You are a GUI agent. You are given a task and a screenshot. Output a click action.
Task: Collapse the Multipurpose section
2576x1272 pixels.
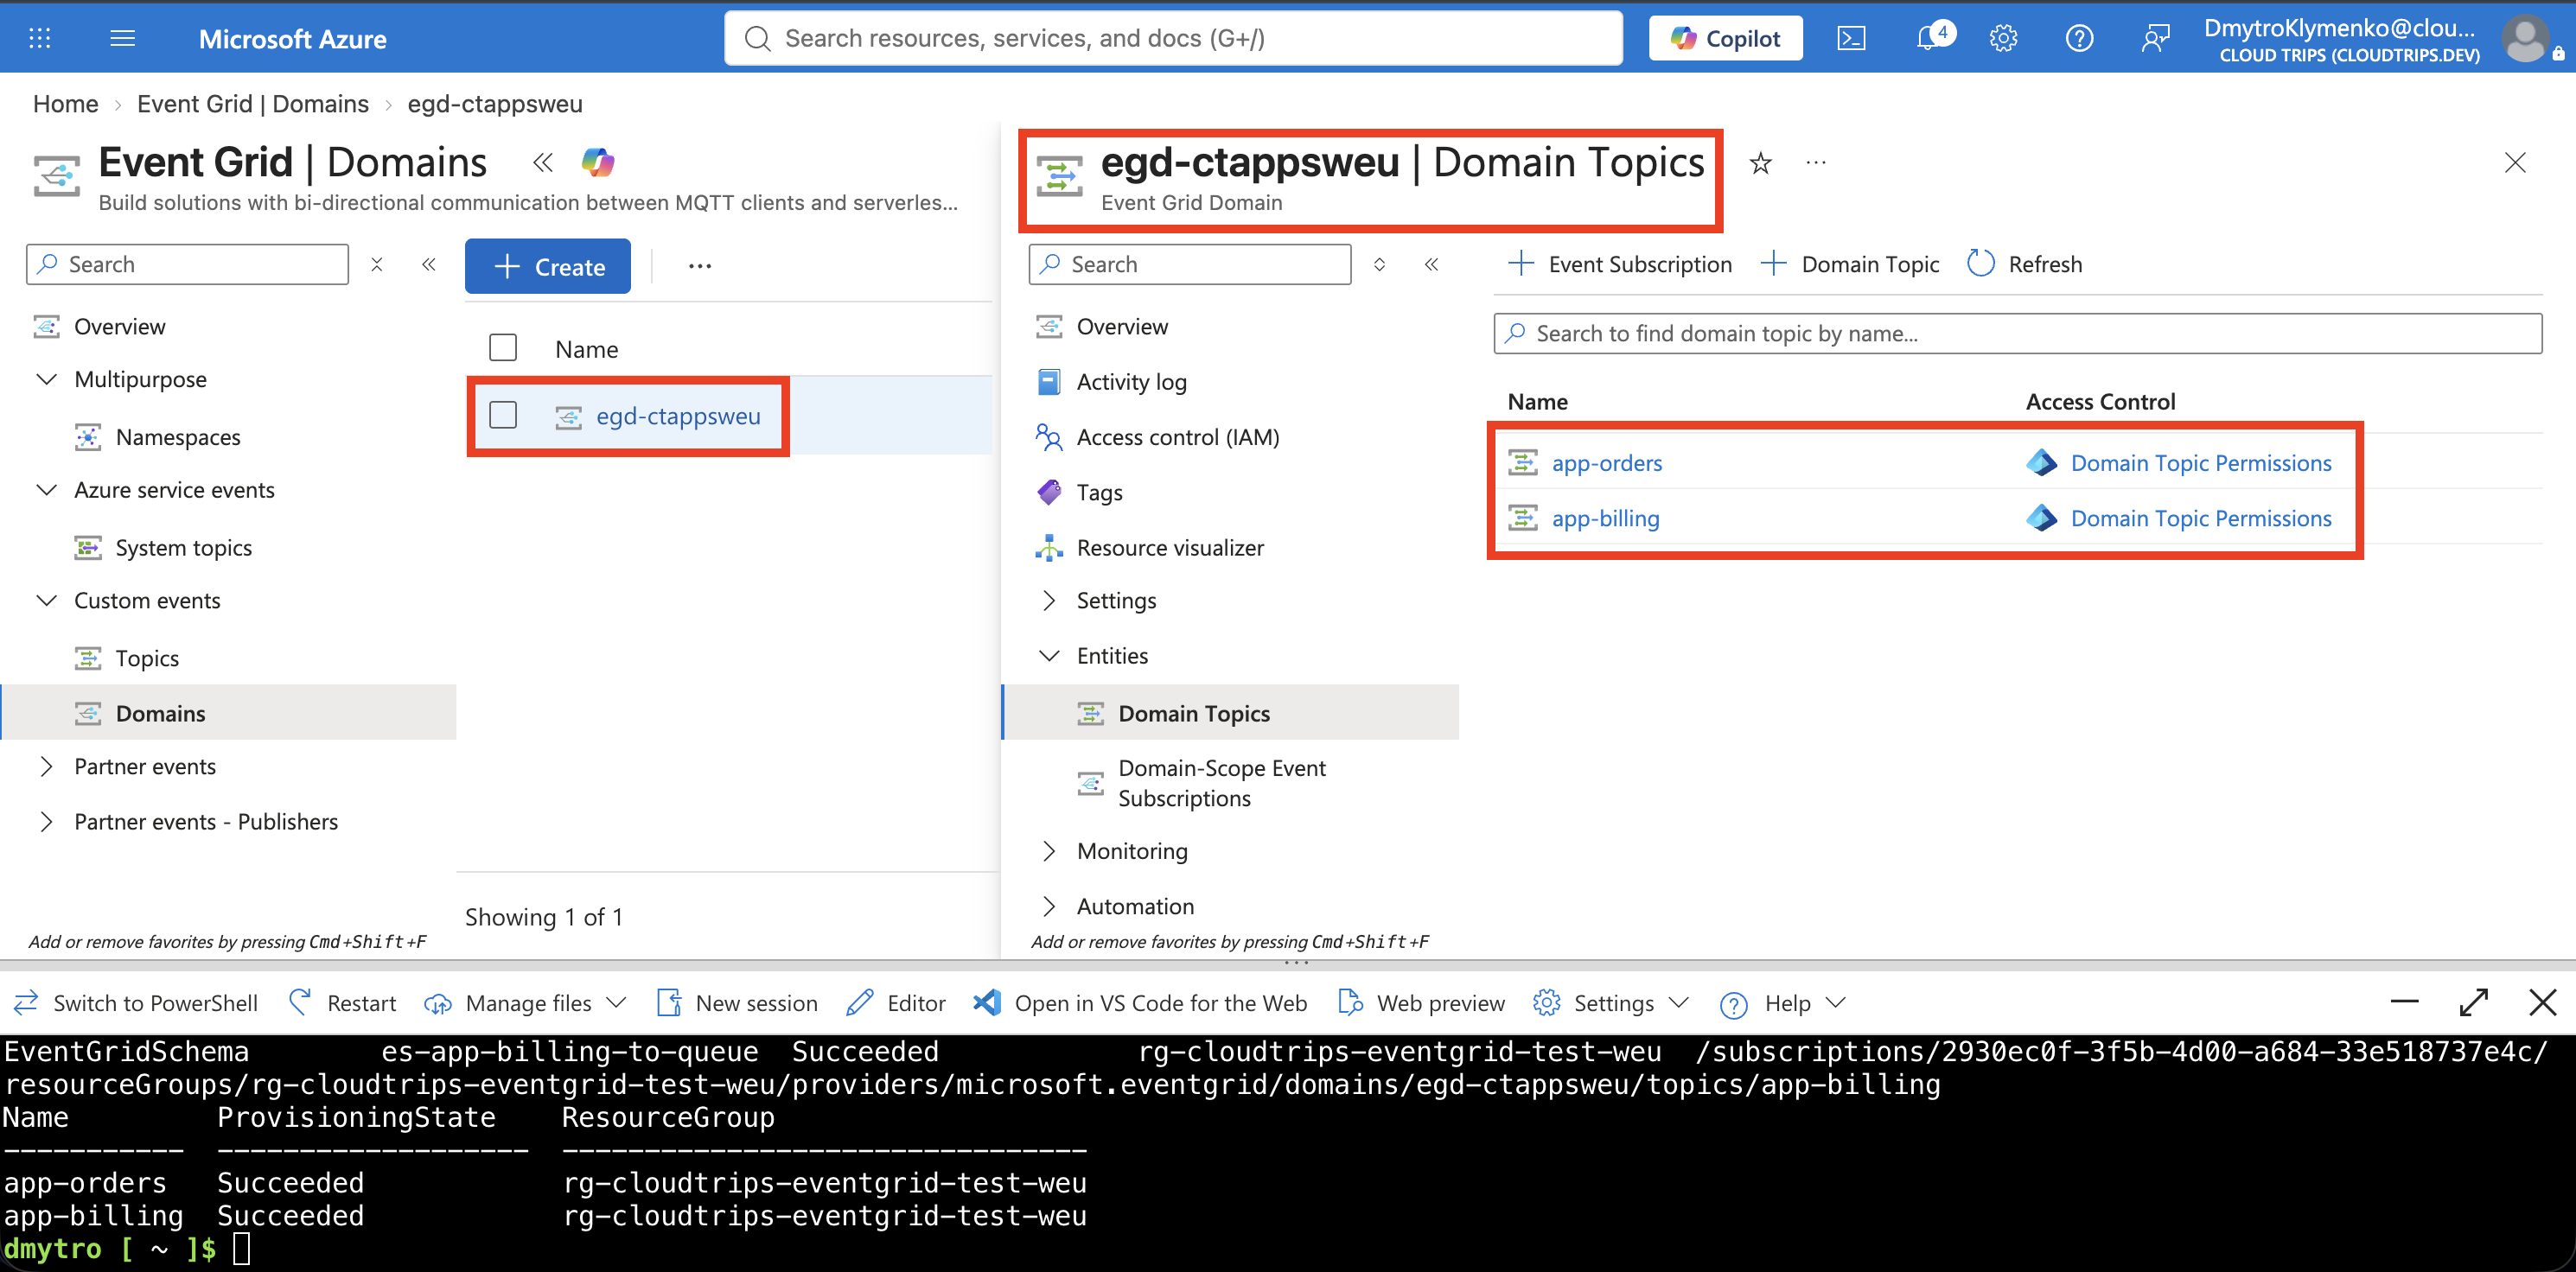[x=46, y=379]
